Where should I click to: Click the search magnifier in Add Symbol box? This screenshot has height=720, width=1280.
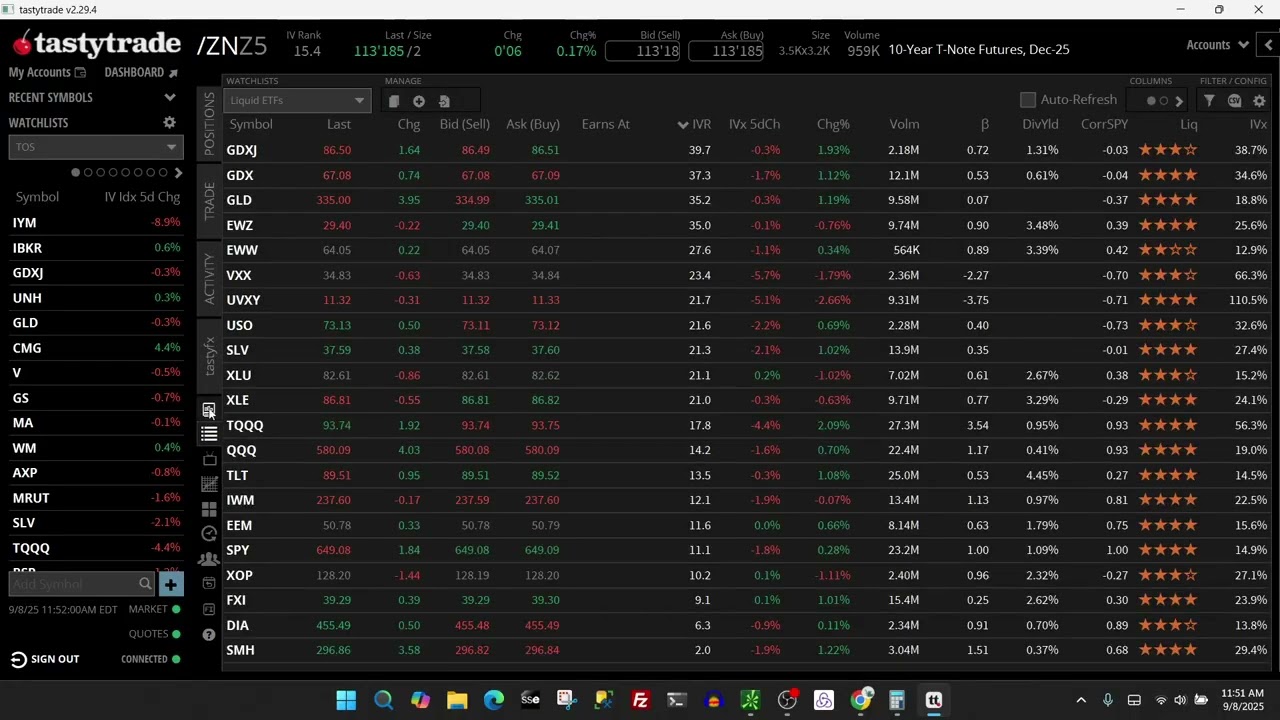coord(145,584)
